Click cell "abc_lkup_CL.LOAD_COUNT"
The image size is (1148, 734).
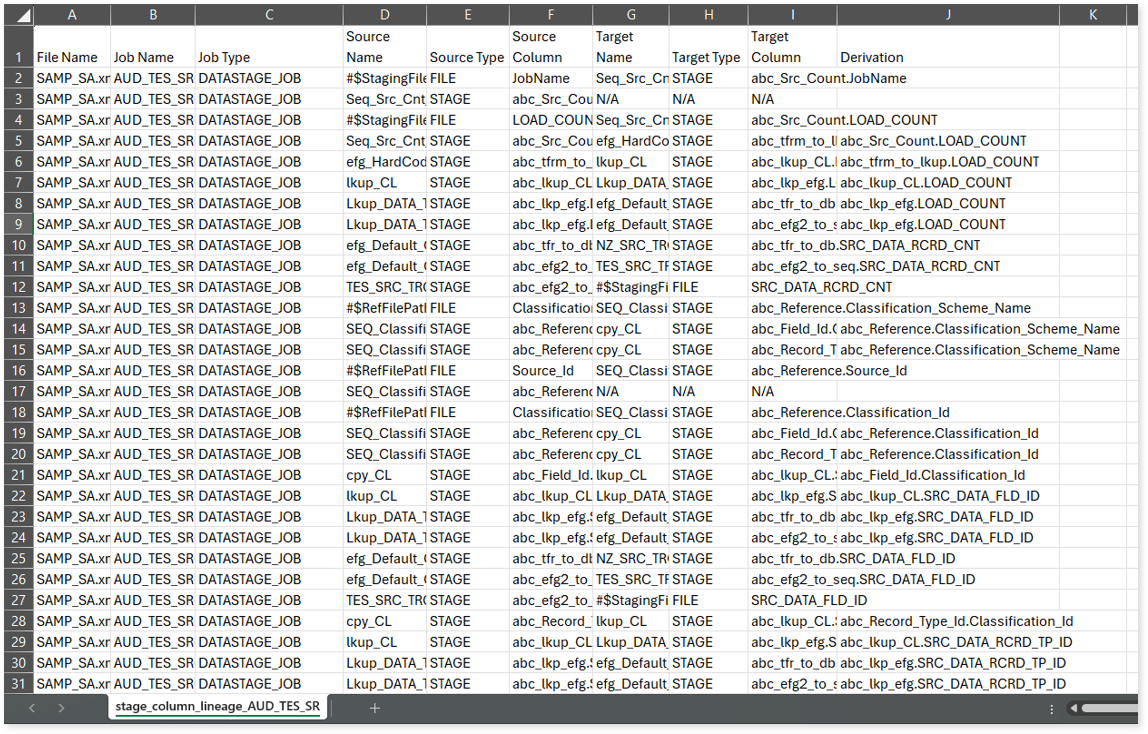tap(948, 183)
